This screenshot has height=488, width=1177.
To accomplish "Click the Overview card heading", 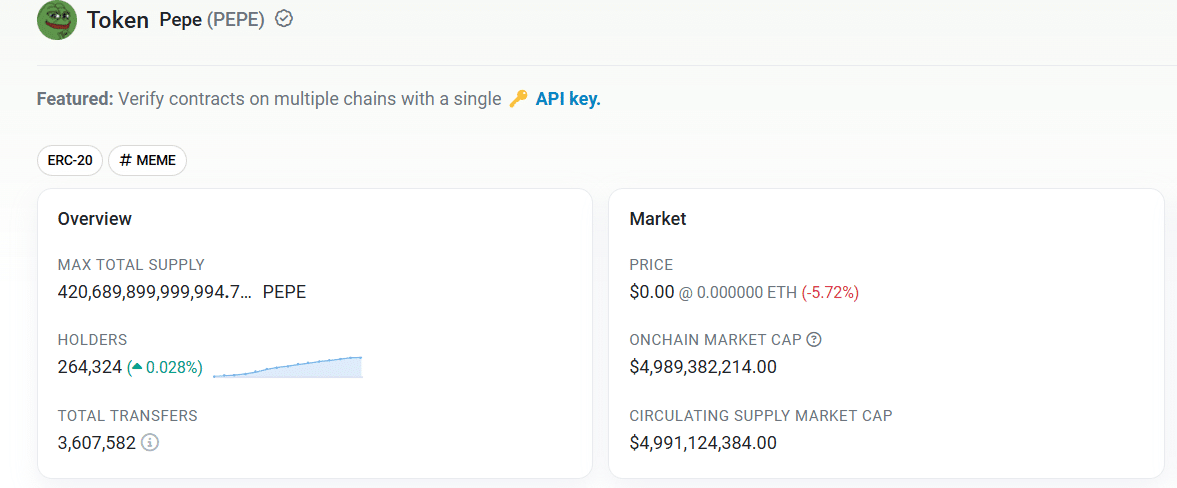I will point(95,218).
